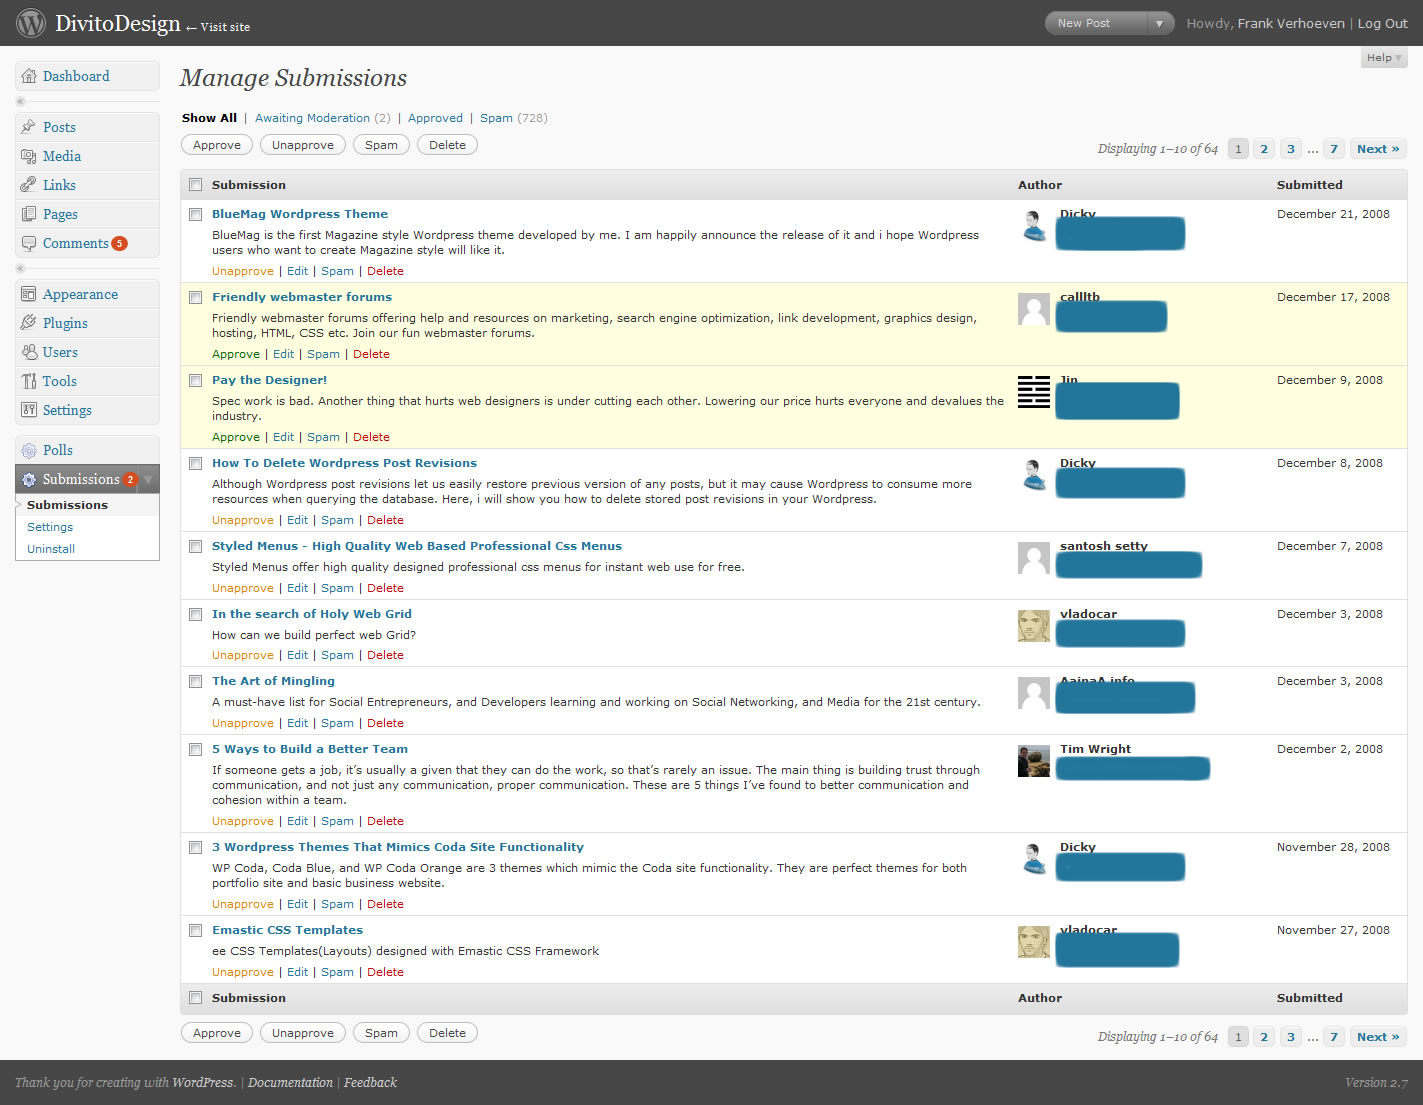Open the Dashboard home icon

point(29,77)
